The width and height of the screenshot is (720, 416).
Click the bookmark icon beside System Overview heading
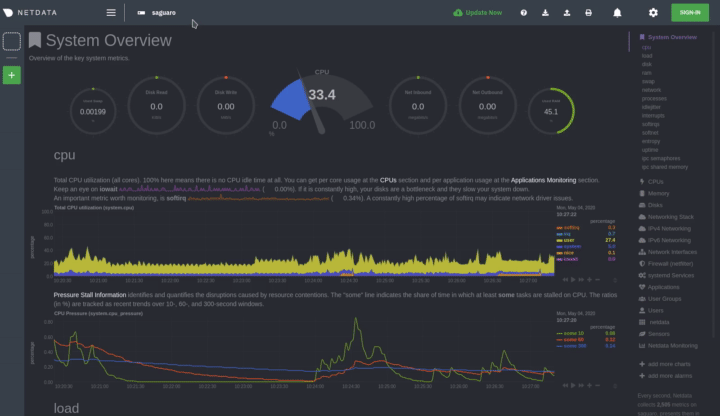tap(35, 40)
